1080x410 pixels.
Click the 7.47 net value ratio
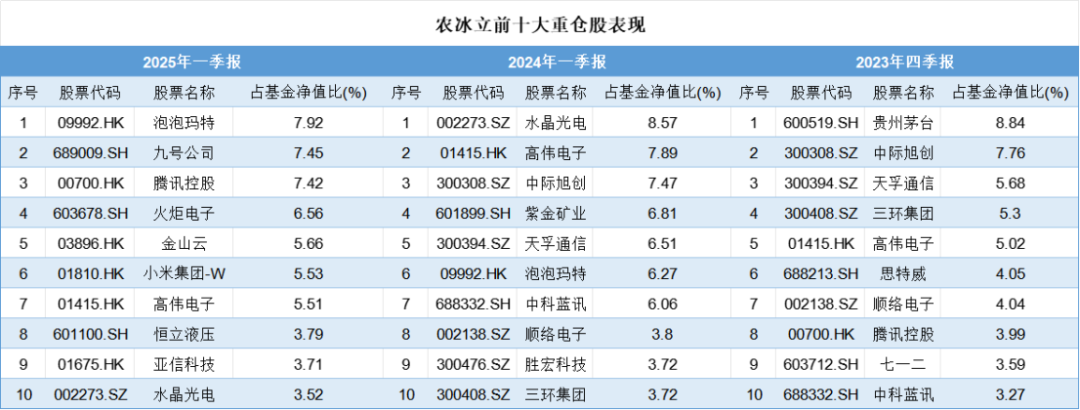tap(663, 183)
